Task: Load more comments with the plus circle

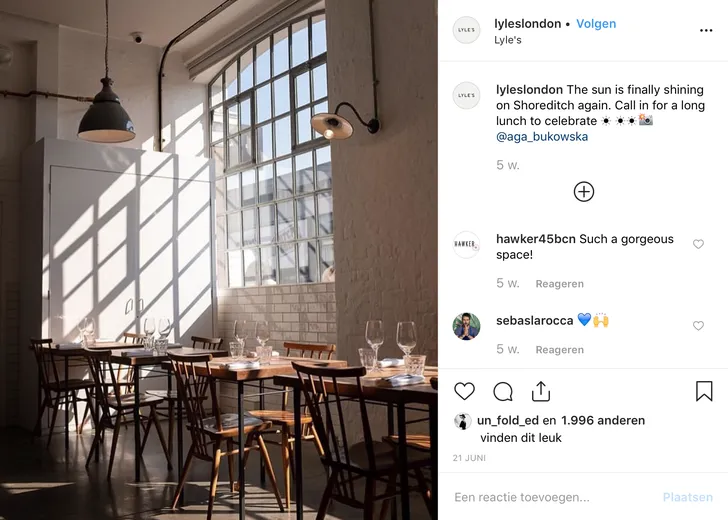Action: (x=584, y=192)
